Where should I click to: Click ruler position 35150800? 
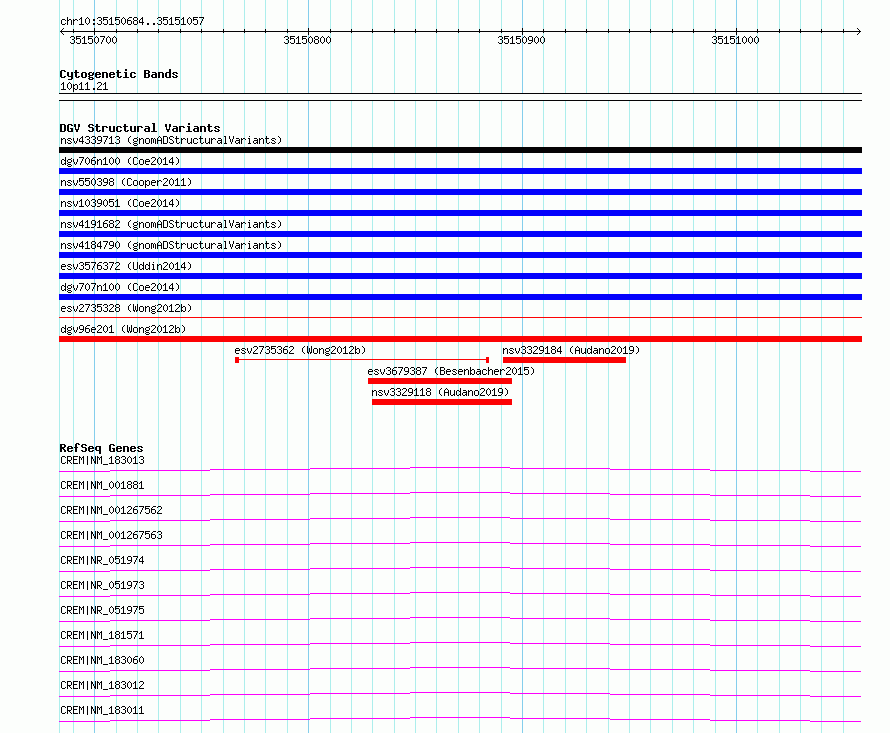coord(307,40)
